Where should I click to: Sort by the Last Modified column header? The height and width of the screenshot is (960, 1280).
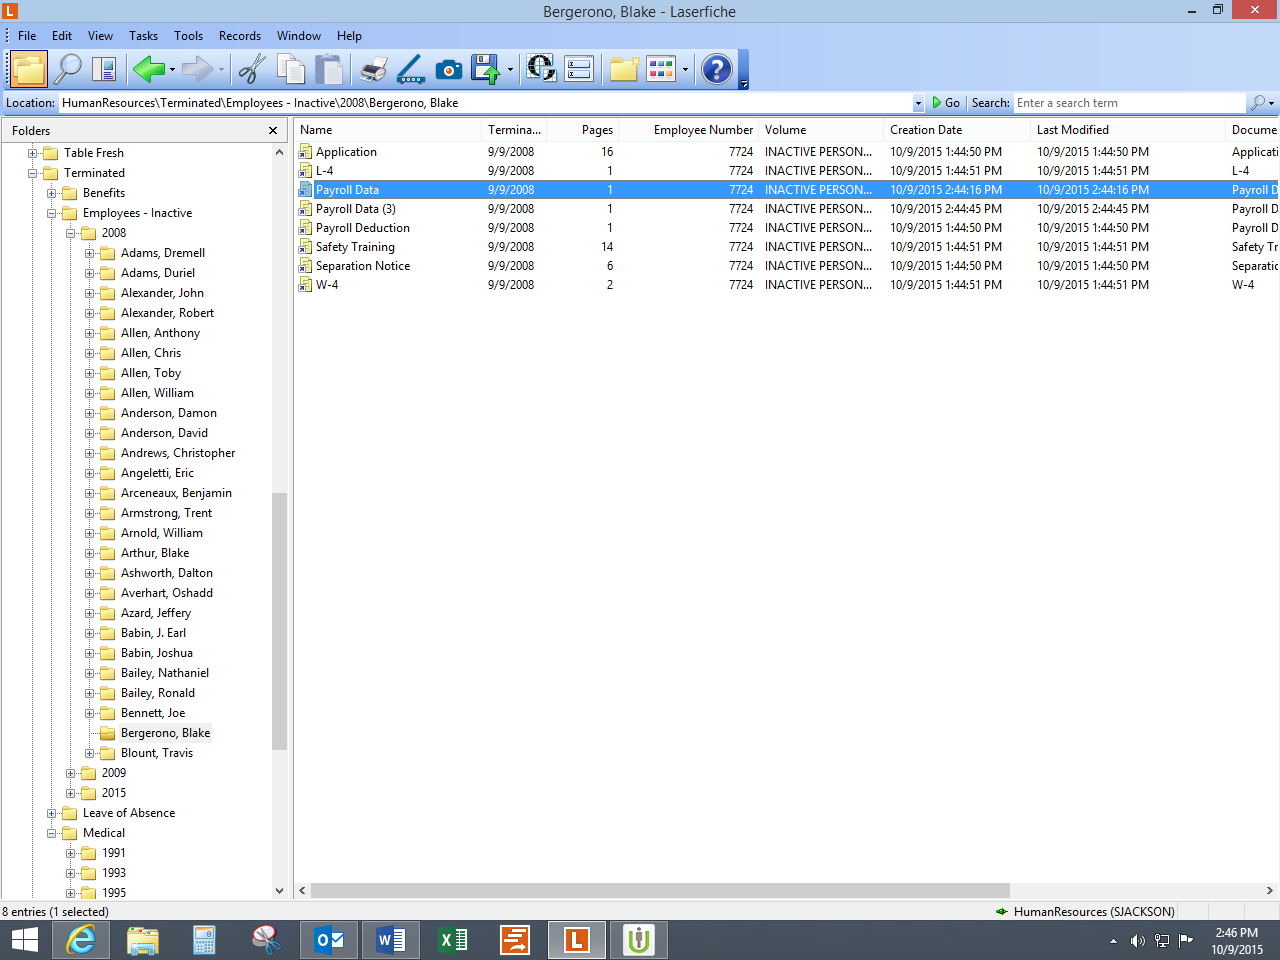1128,130
